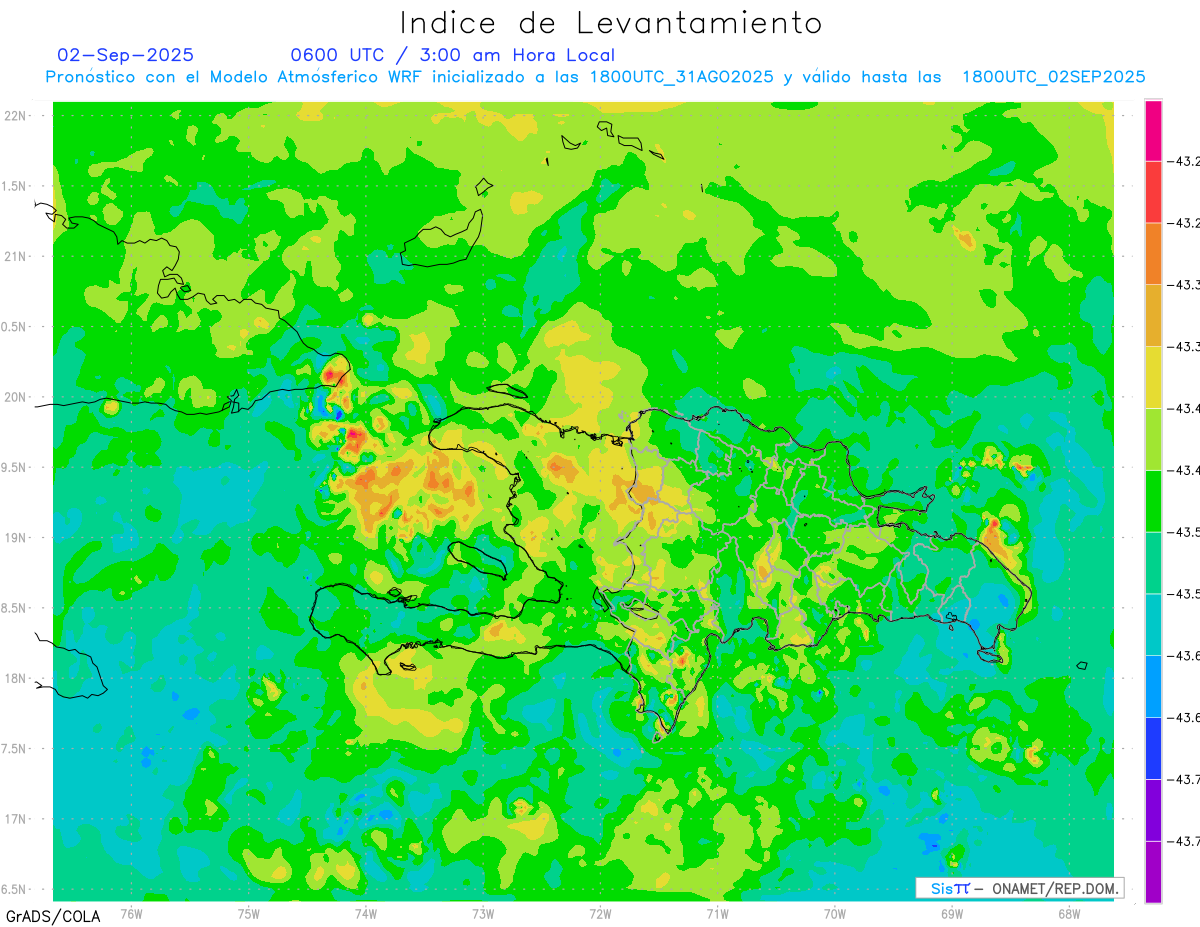Viewport: 1200px width, 927px height.
Task: Pick the orange swatch in the color legend
Action: [1153, 254]
